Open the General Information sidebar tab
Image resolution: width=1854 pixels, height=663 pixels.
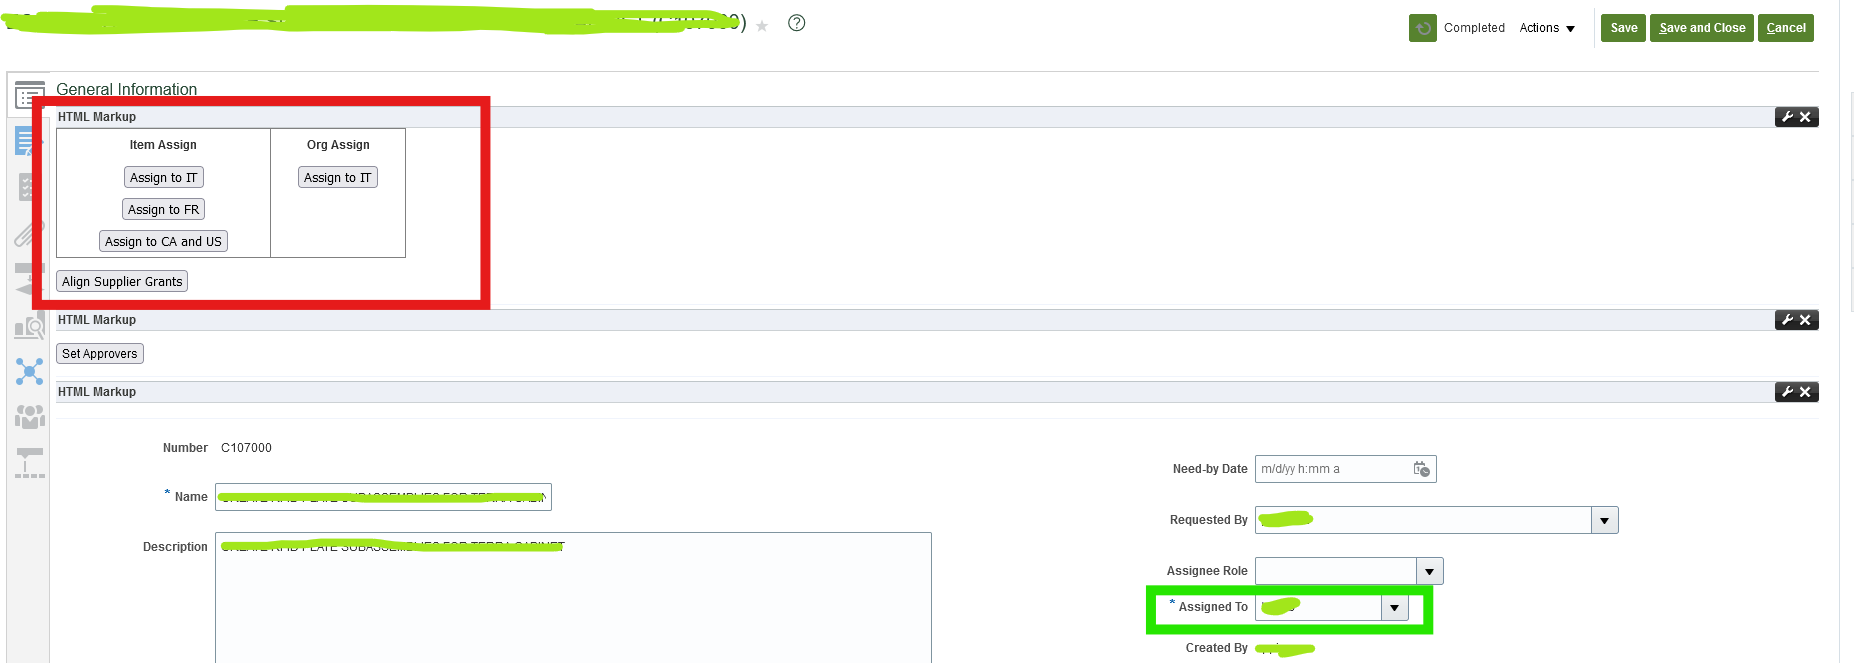(29, 96)
